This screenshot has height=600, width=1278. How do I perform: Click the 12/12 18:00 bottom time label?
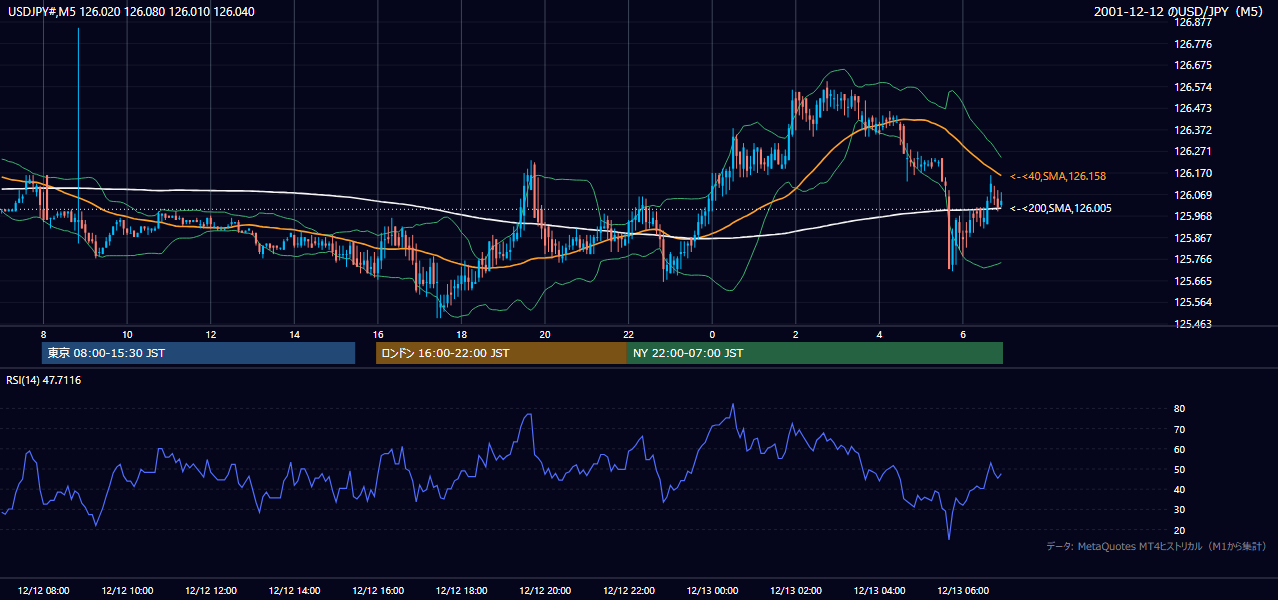point(461,591)
